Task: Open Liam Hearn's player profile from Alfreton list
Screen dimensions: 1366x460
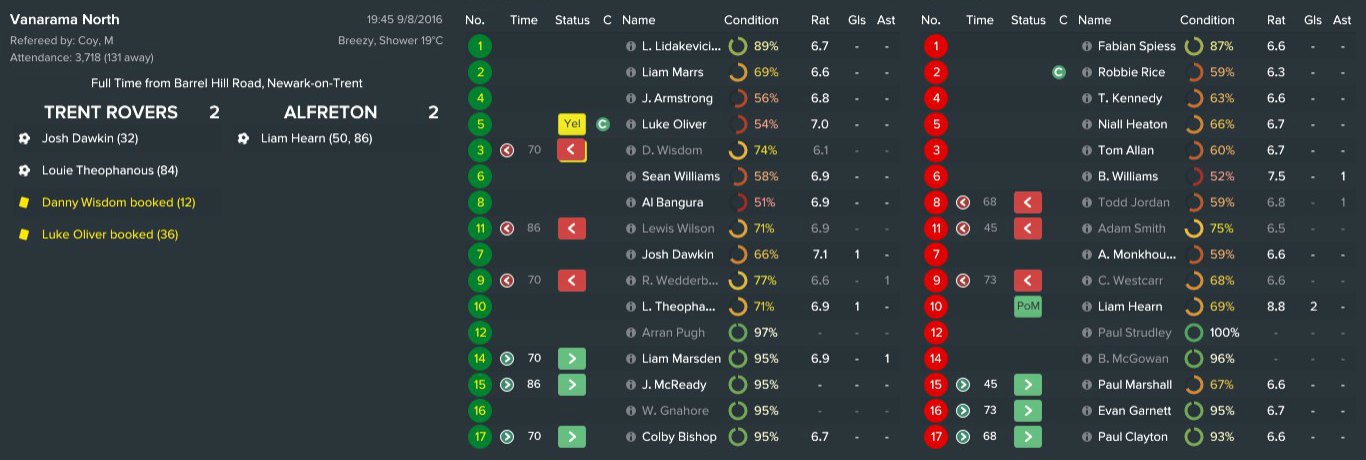Action: tap(1132, 306)
